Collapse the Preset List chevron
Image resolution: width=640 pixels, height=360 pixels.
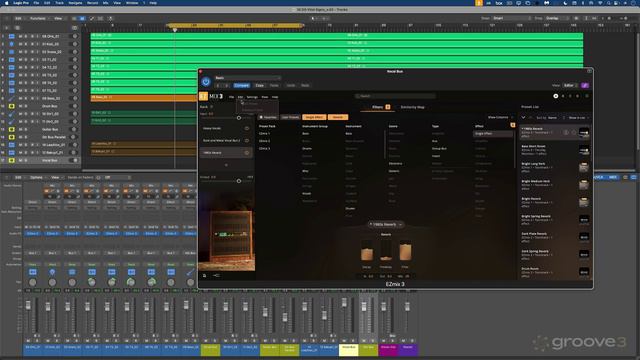point(523,118)
